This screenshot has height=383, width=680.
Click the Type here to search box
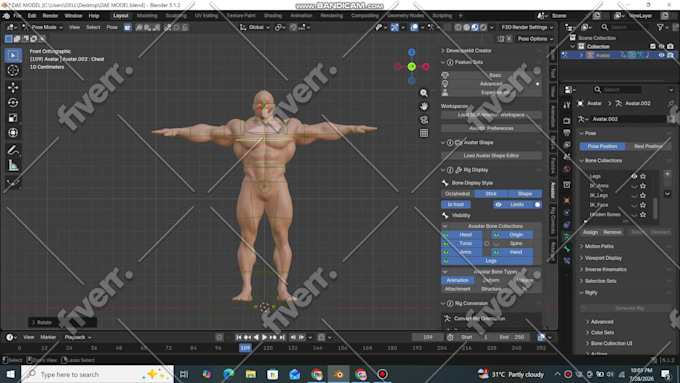98,374
